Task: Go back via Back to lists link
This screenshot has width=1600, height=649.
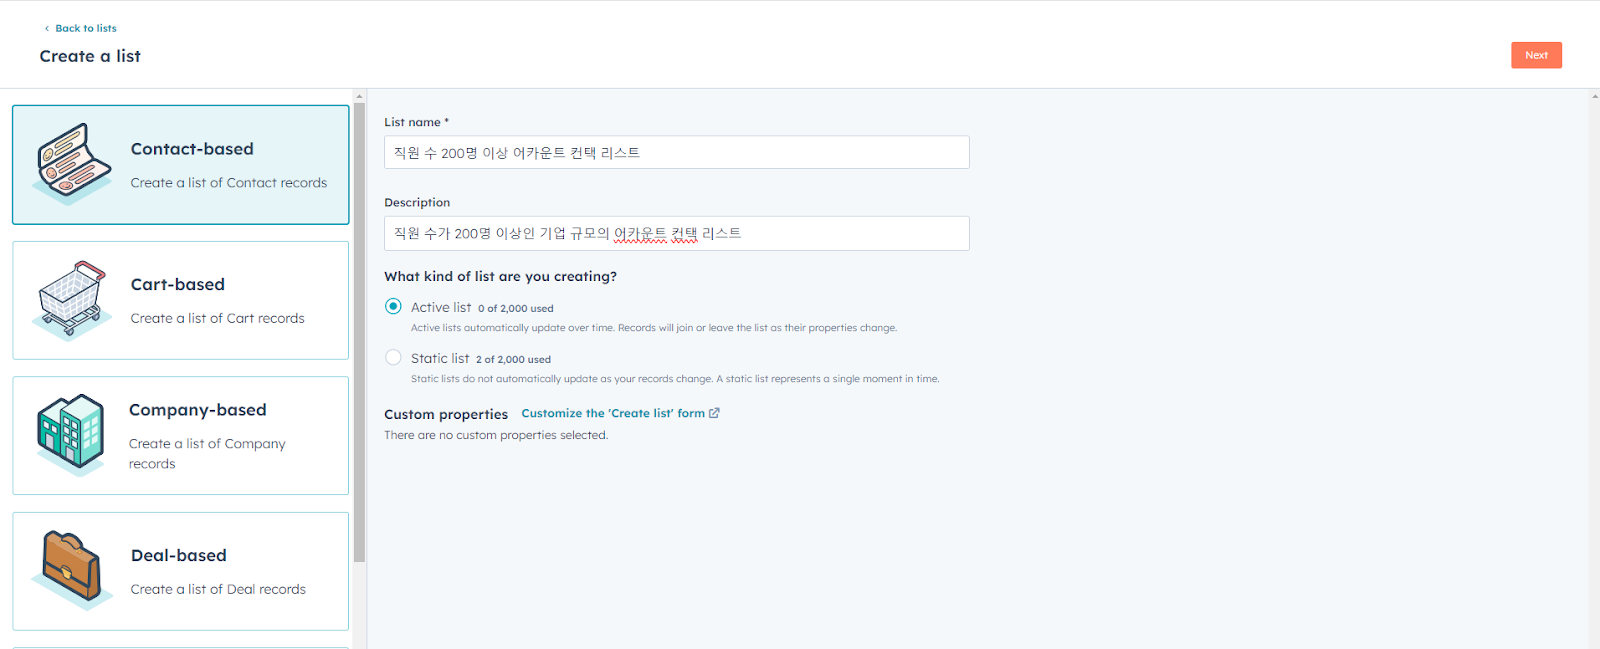Action: pyautogui.click(x=86, y=29)
